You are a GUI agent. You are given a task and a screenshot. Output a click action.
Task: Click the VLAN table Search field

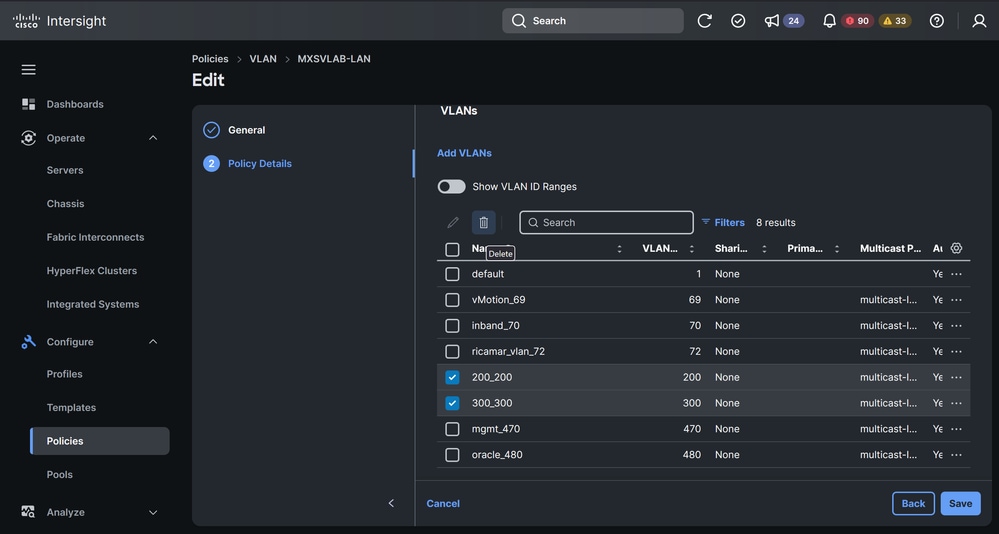point(607,222)
